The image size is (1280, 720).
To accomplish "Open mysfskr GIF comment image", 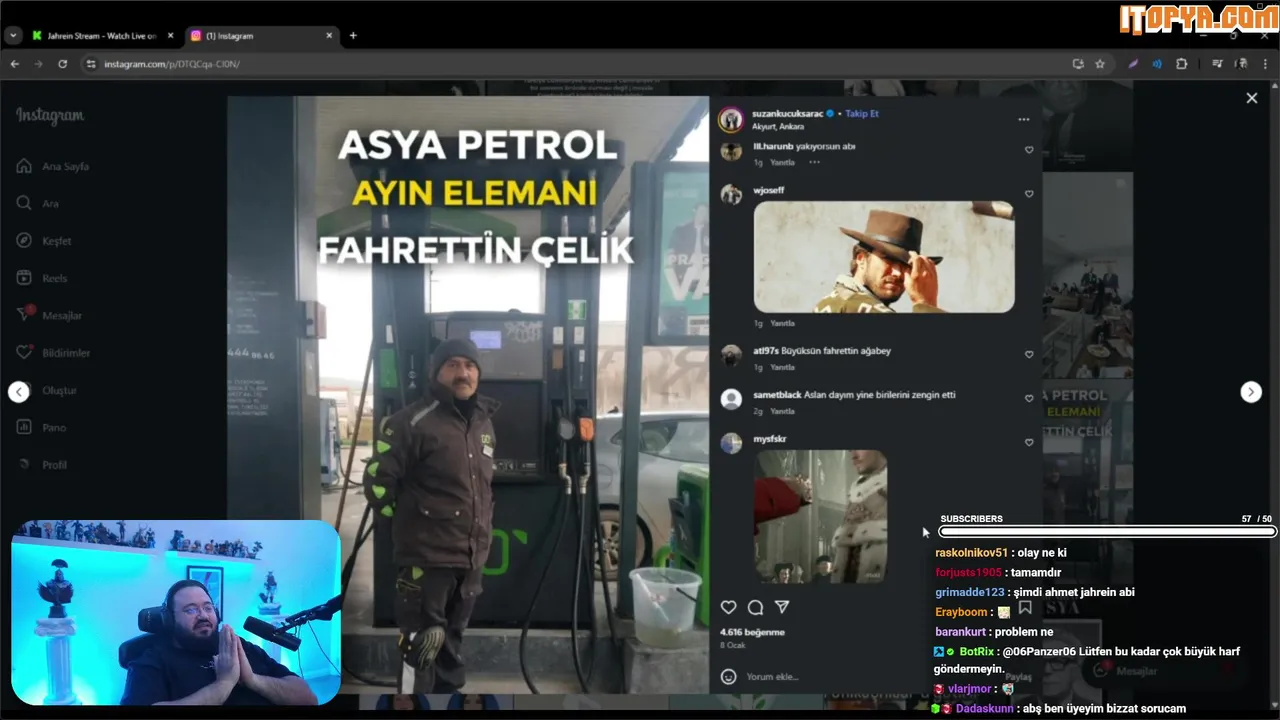I will [820, 516].
